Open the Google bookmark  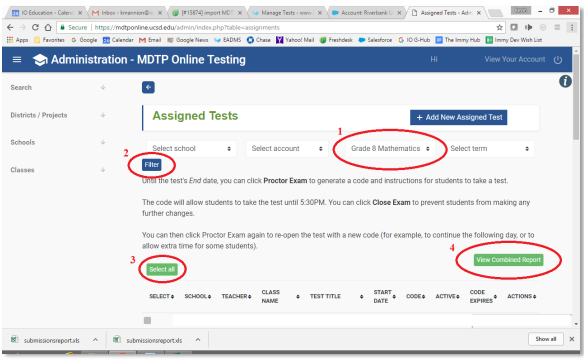pyautogui.click(x=84, y=40)
